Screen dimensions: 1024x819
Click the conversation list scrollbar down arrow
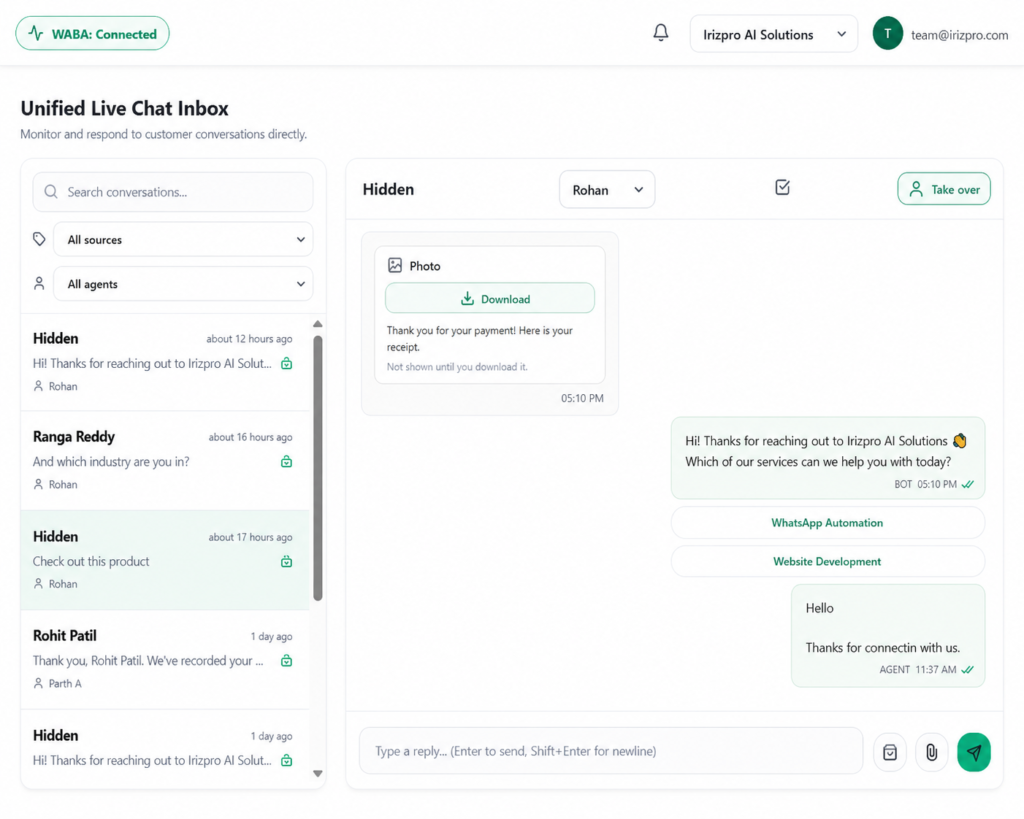coord(318,774)
